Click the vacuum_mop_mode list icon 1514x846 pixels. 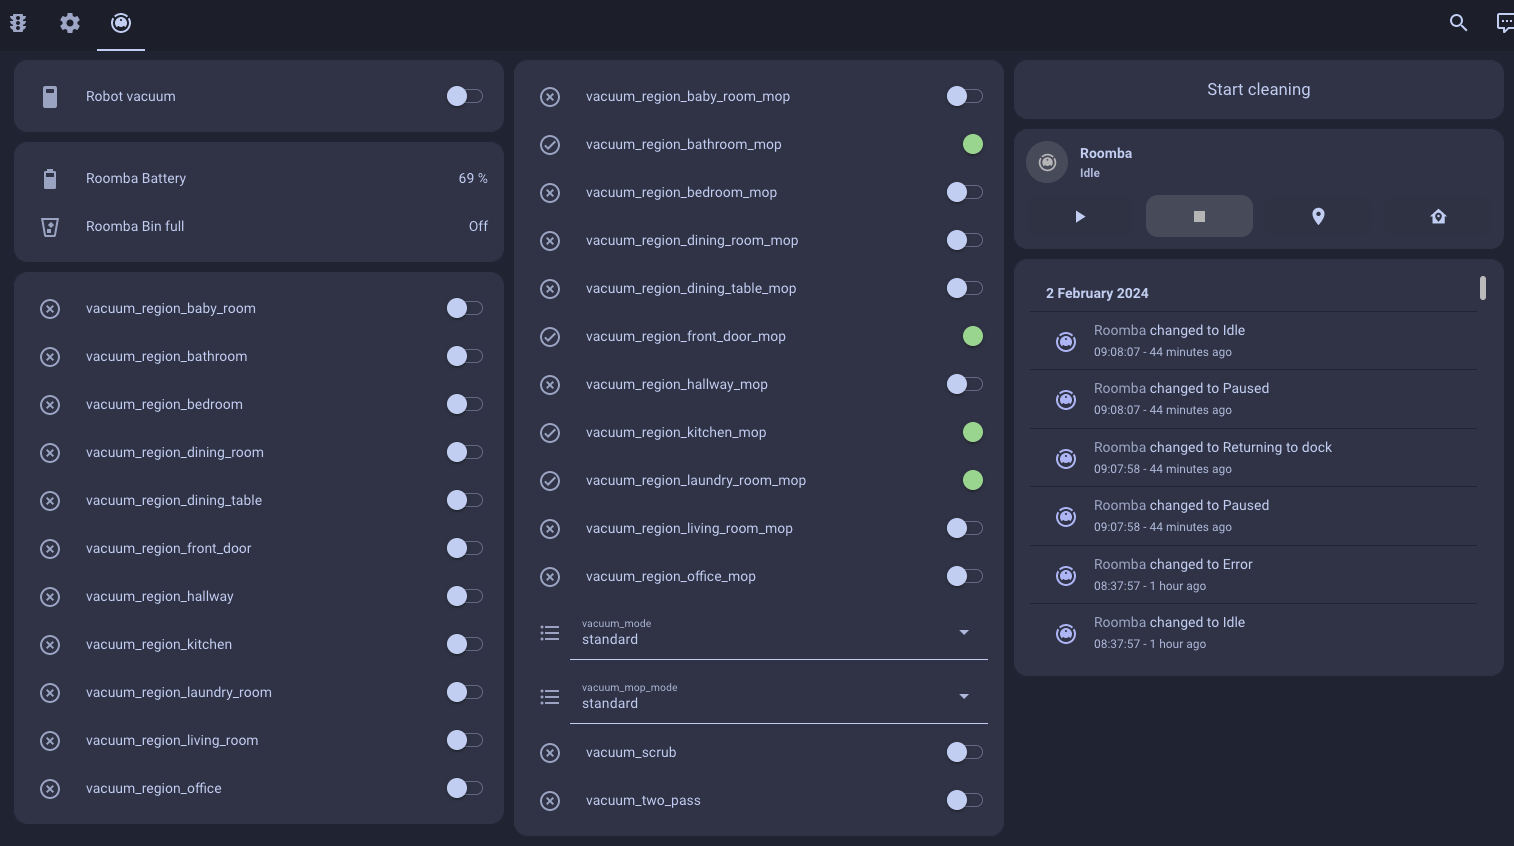[550, 697]
